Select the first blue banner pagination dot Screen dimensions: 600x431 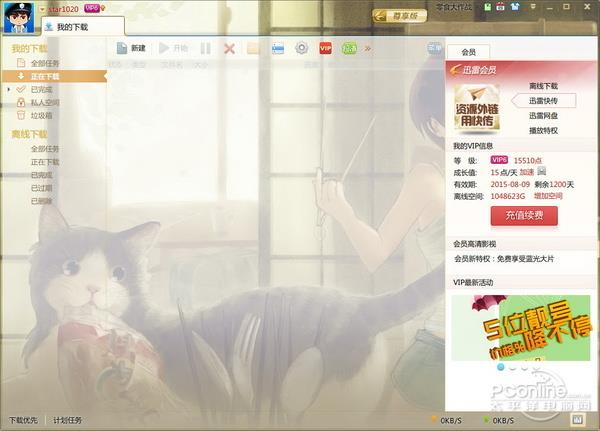pos(500,367)
